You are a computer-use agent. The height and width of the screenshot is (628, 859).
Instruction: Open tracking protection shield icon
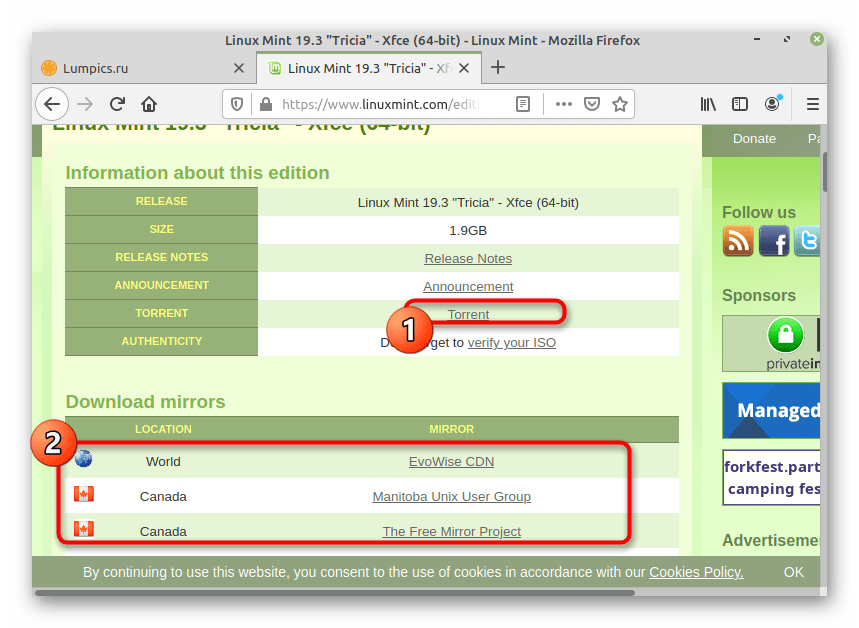237,104
